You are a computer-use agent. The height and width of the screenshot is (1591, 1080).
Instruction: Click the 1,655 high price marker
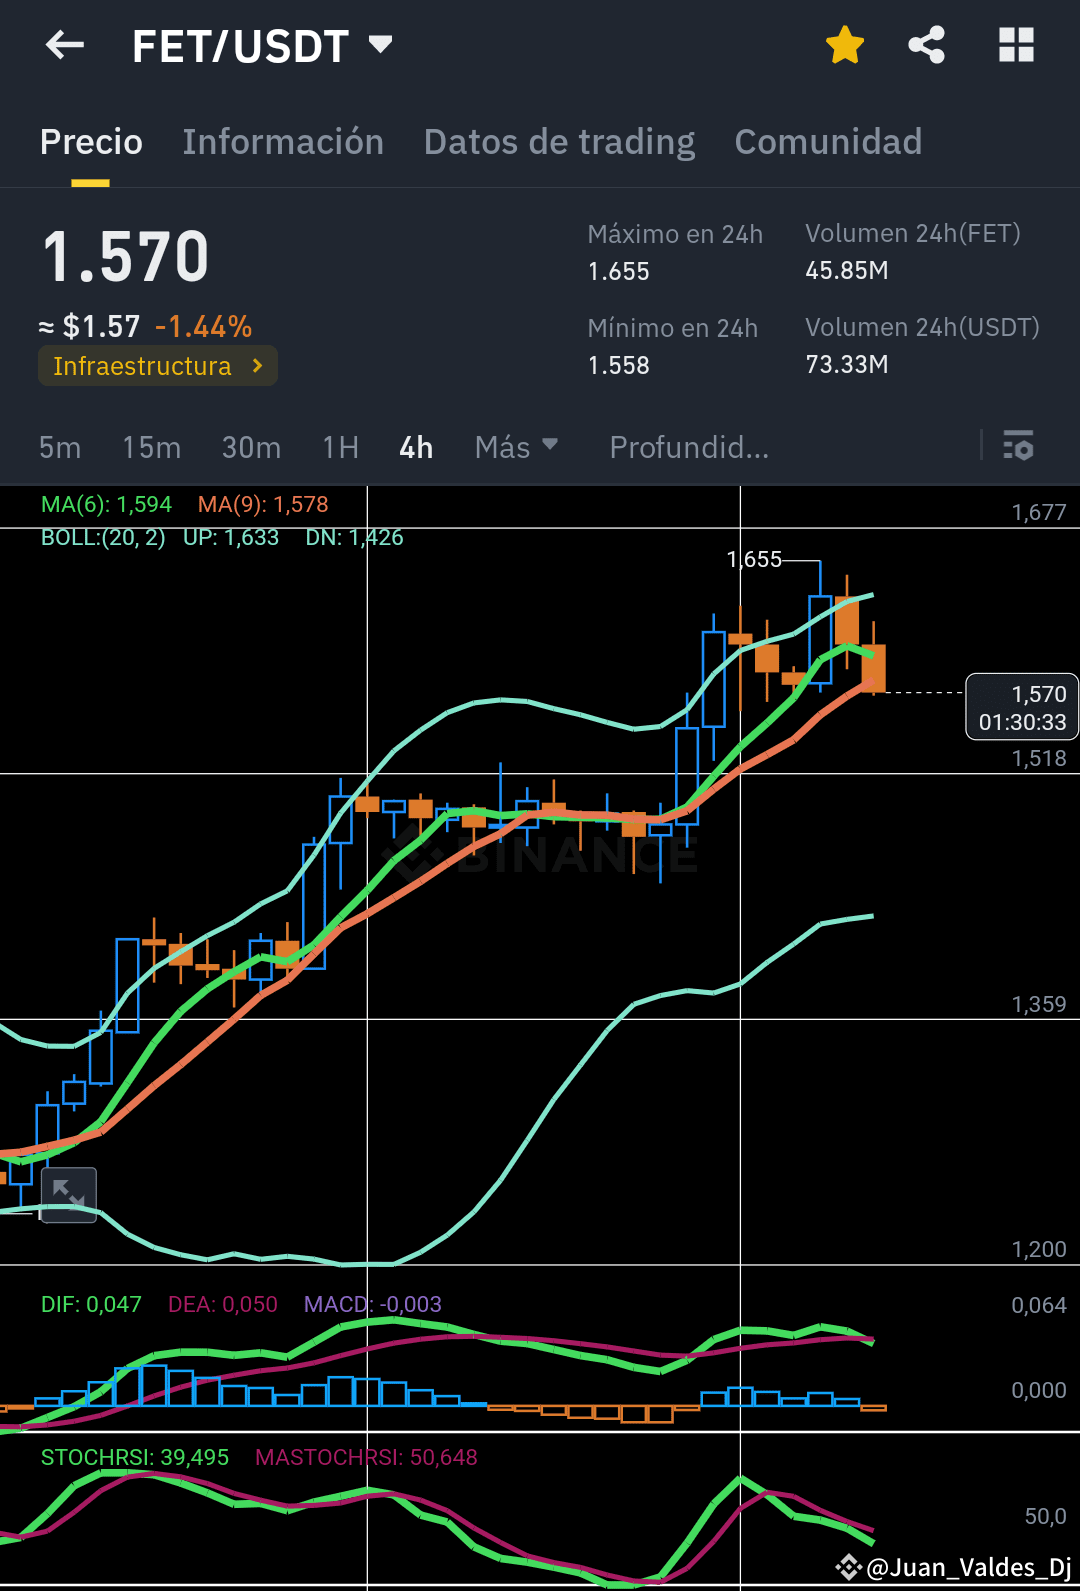(x=754, y=559)
